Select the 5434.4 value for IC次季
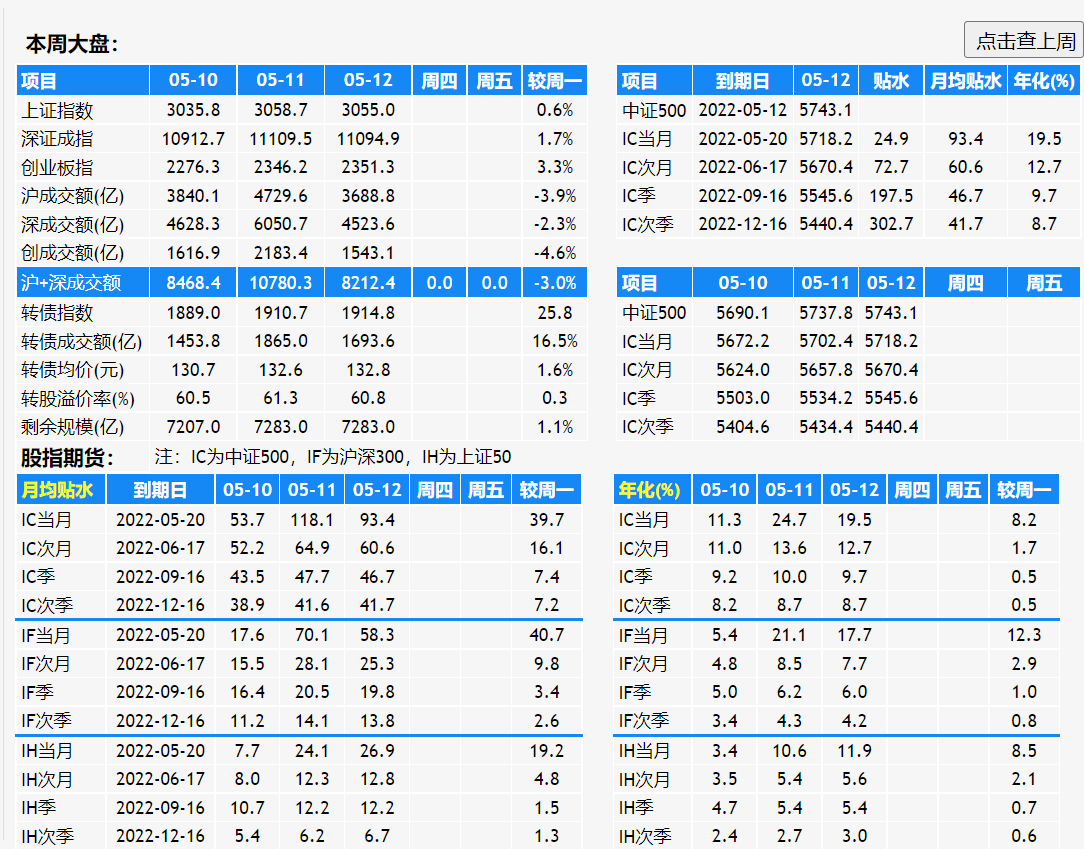The width and height of the screenshot is (1084, 849). tap(825, 427)
